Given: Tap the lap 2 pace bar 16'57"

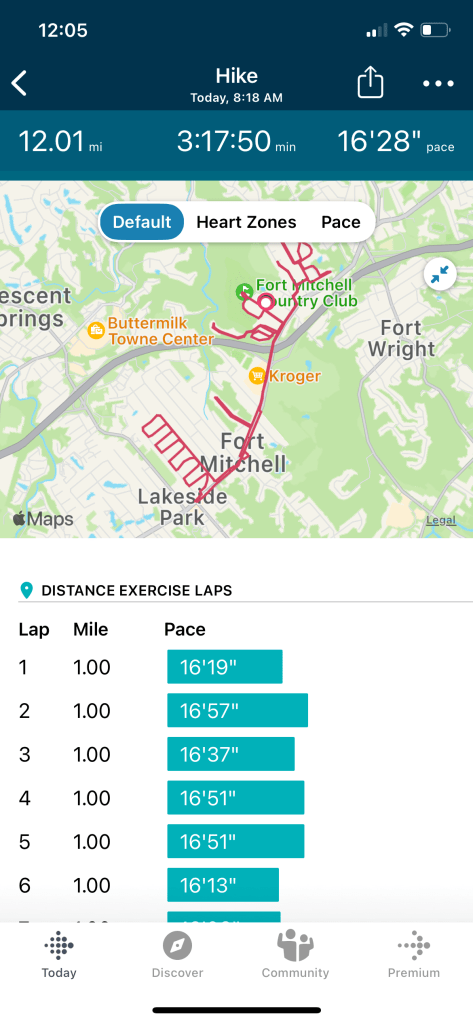Looking at the screenshot, I should pyautogui.click(x=237, y=710).
